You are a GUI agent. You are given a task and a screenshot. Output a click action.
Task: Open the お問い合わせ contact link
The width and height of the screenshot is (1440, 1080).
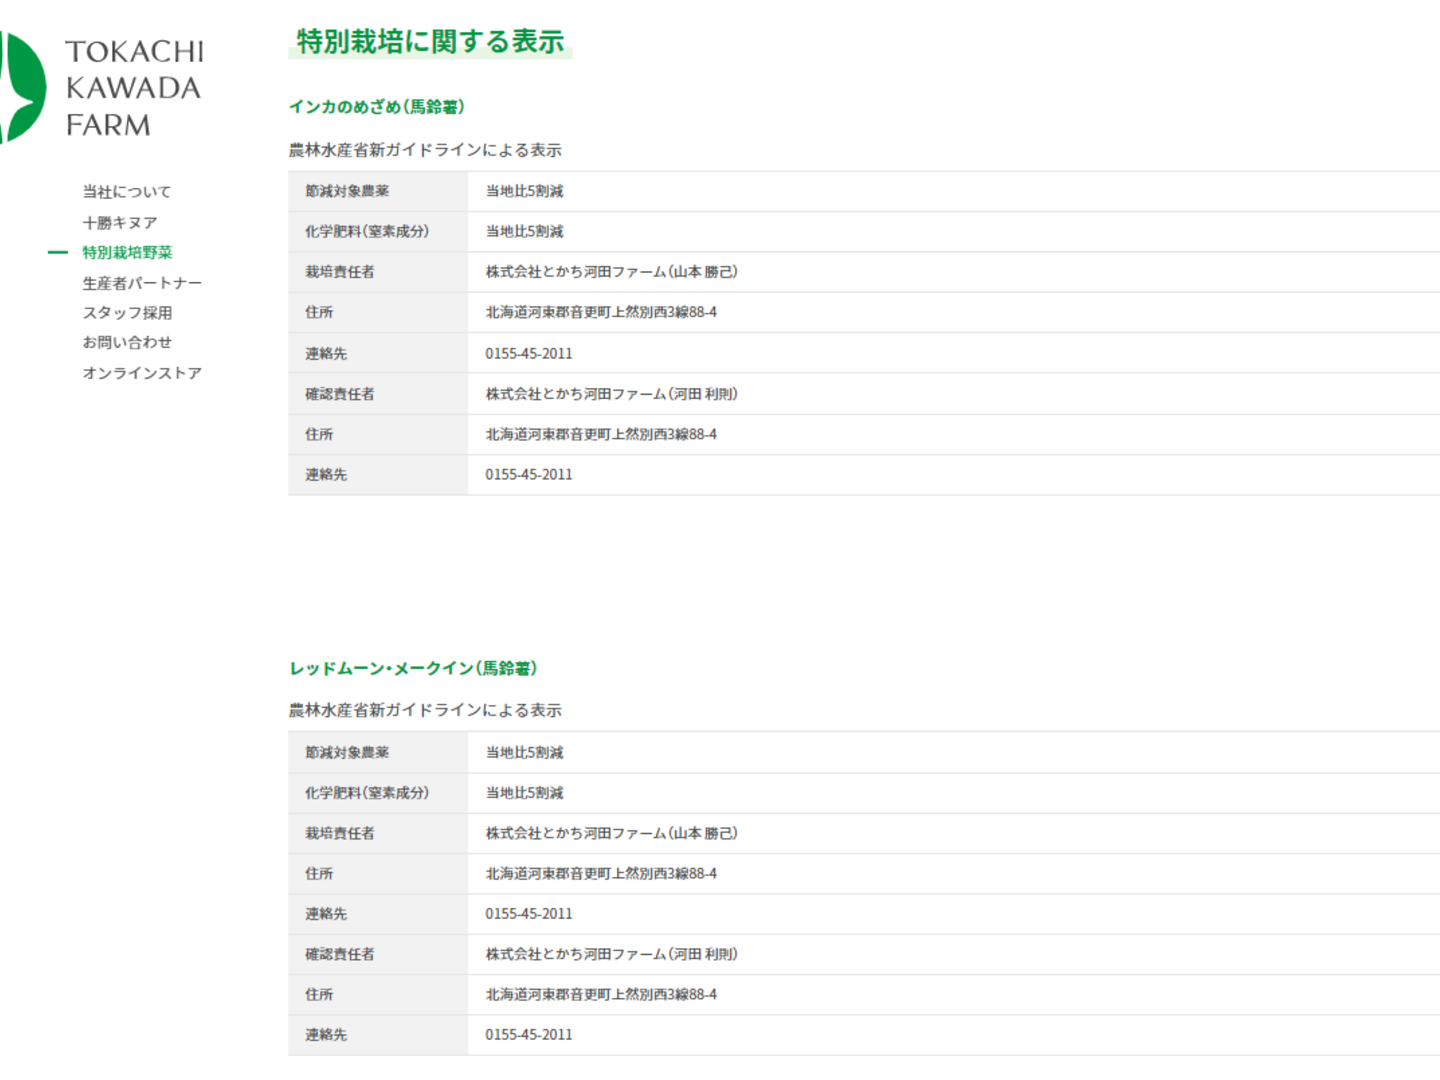(127, 342)
